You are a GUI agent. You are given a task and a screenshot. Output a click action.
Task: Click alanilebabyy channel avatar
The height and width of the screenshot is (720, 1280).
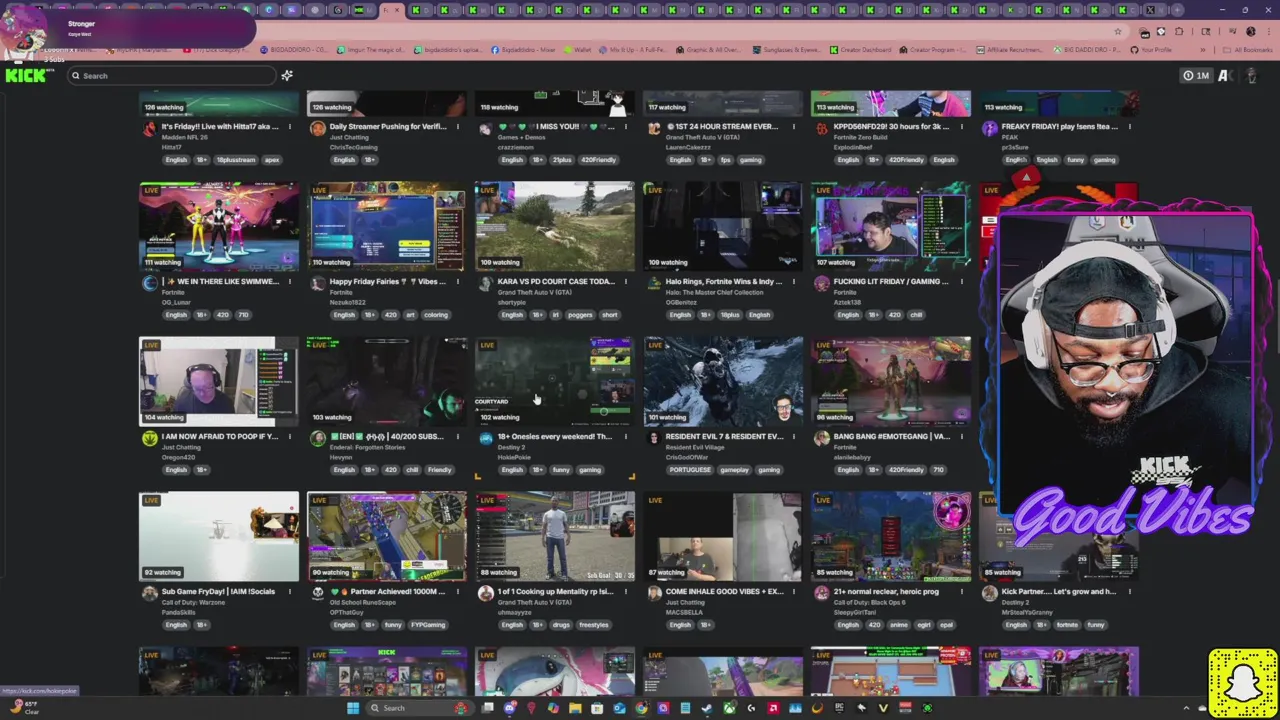[821, 438]
